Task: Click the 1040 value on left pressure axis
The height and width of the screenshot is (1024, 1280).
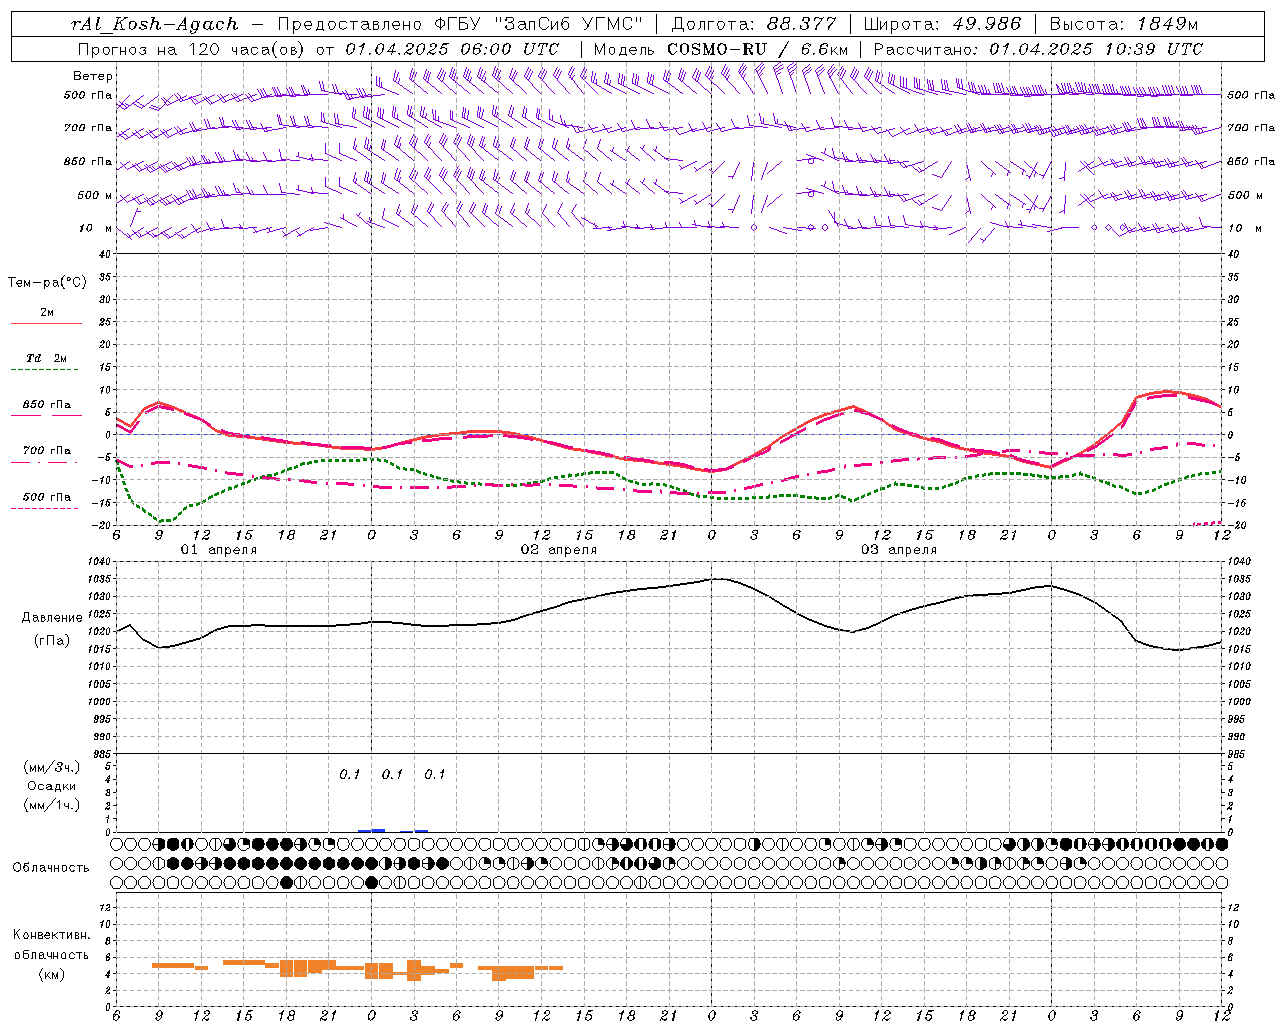Action: tap(99, 562)
